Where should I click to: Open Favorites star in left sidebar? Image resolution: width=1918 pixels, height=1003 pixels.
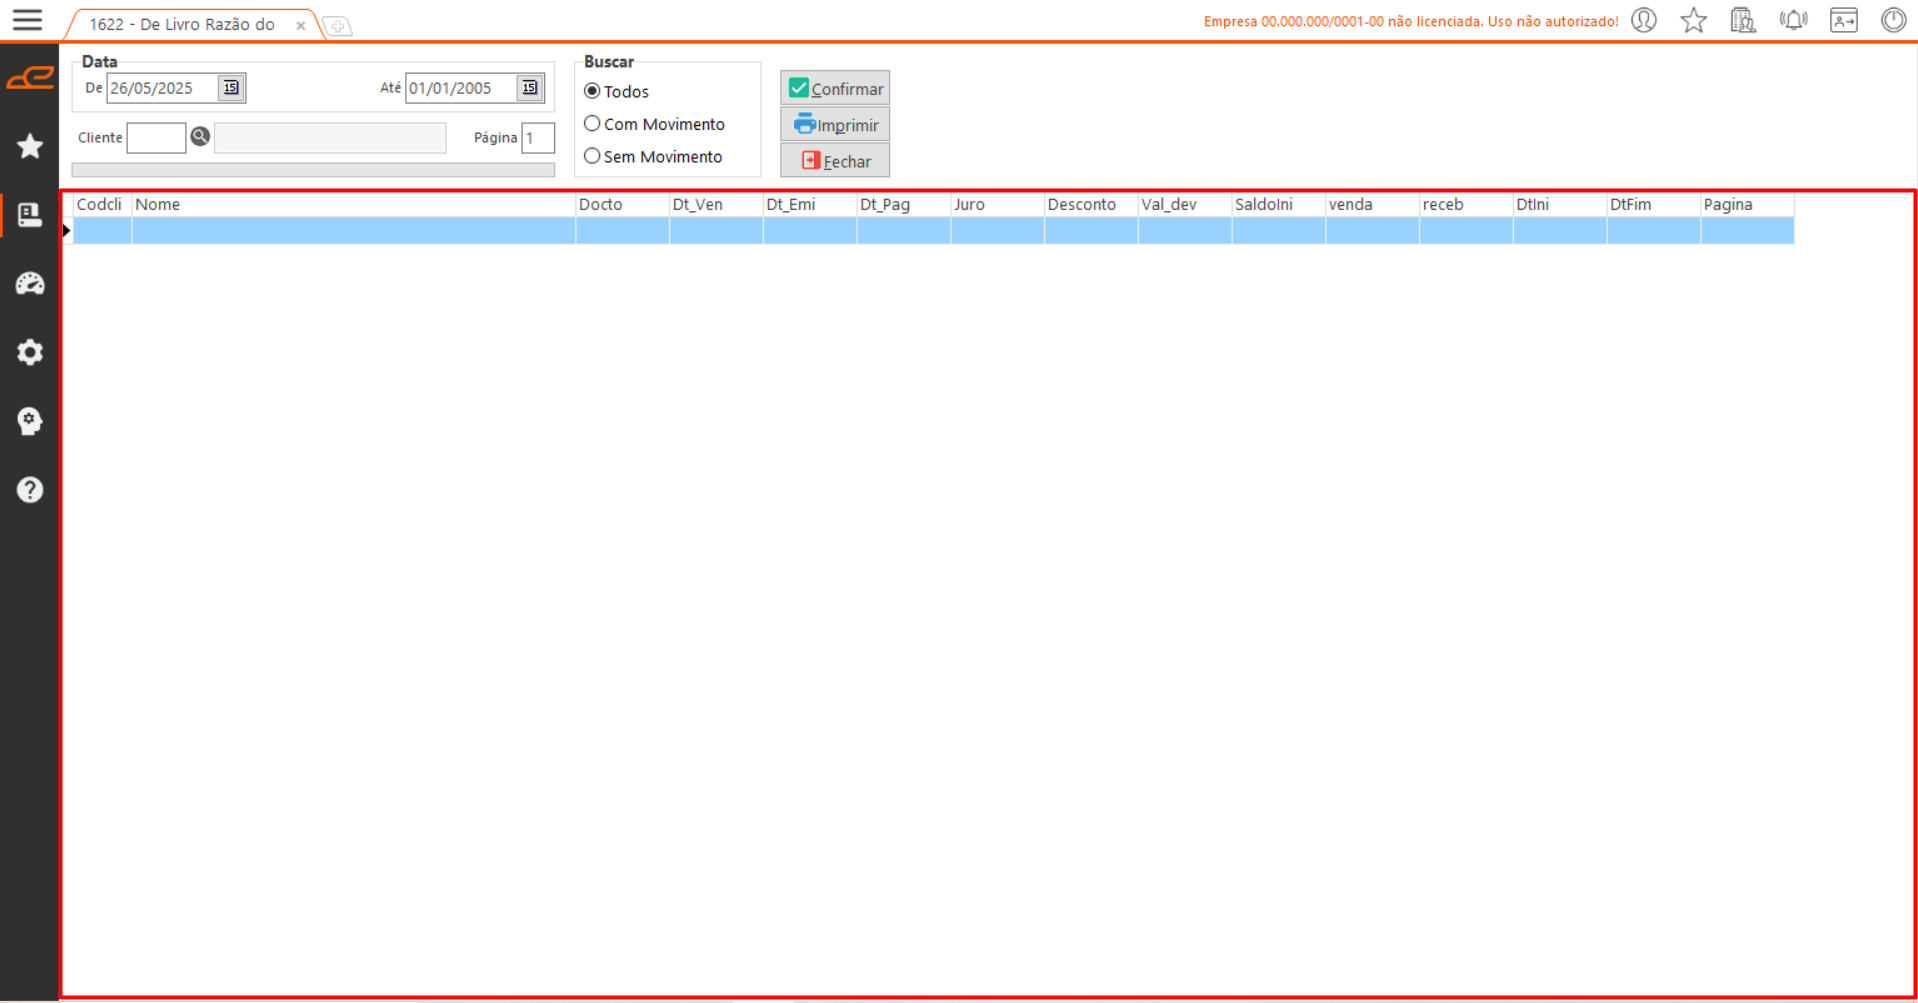(x=30, y=147)
